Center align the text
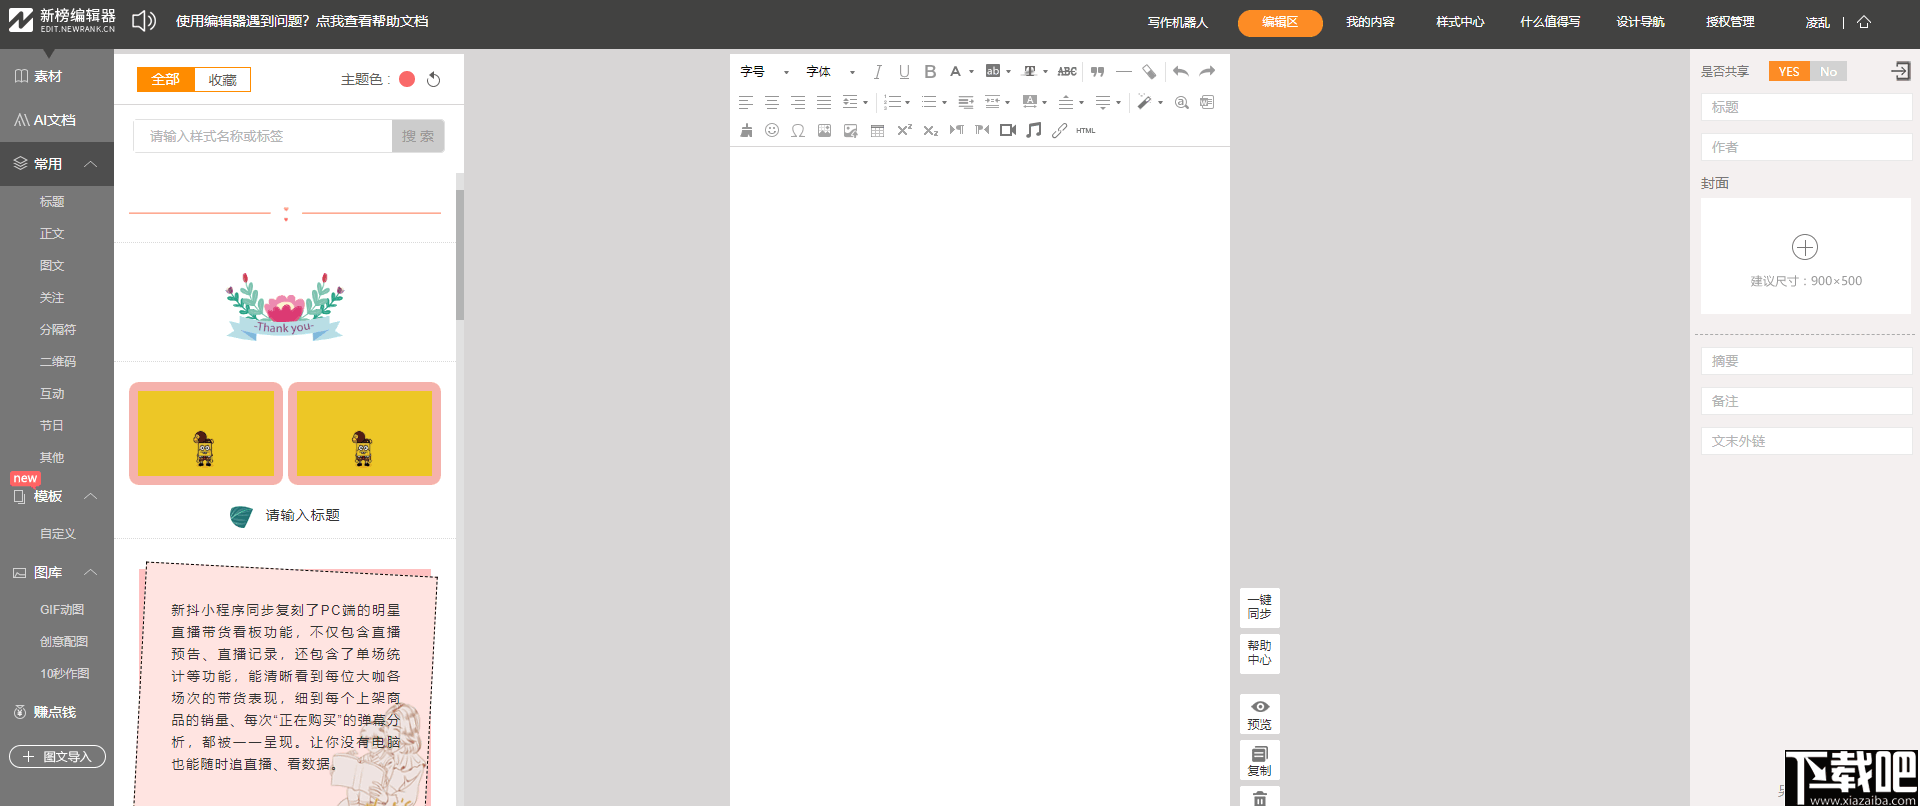 point(772,102)
